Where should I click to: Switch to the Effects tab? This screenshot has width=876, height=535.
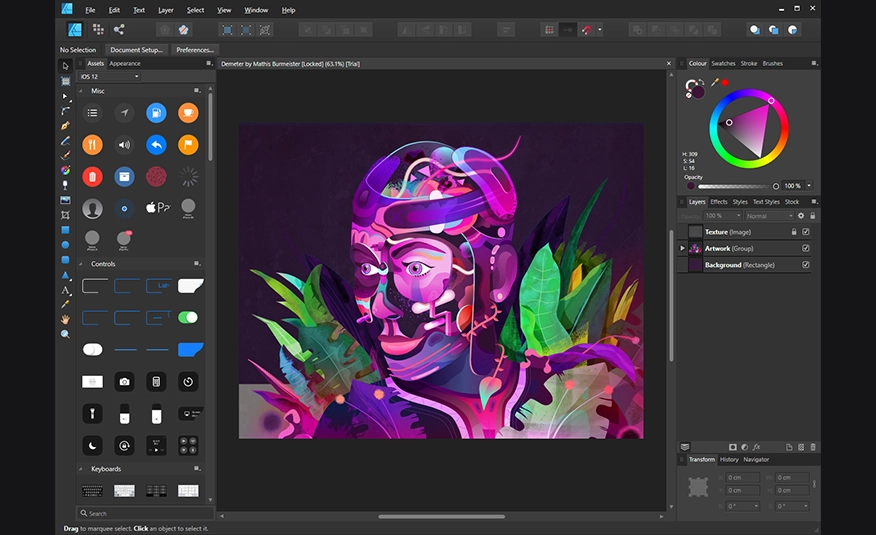[x=718, y=202]
